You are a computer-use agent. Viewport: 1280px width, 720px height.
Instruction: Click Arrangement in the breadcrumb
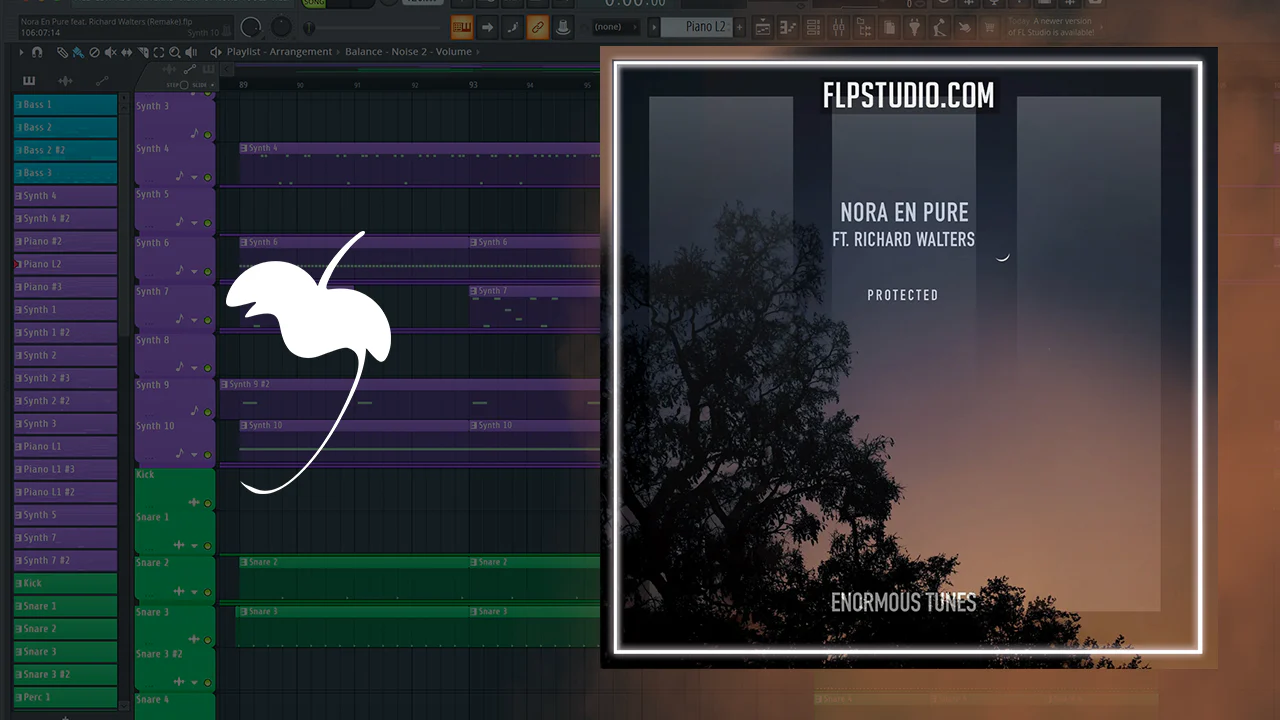(302, 52)
